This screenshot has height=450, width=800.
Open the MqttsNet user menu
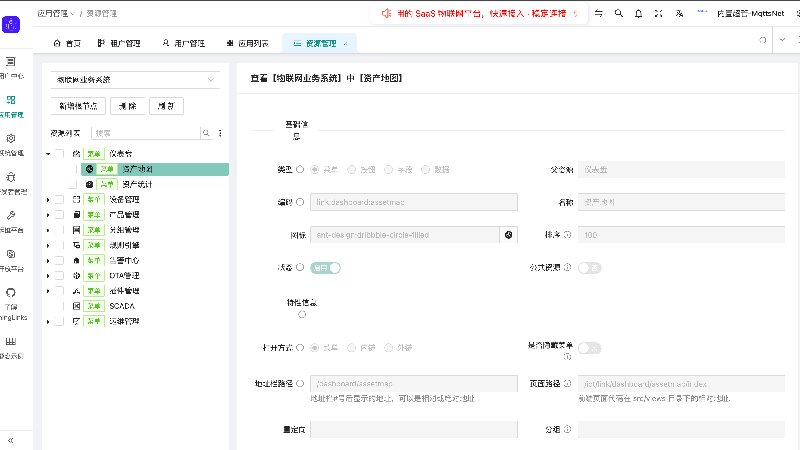750,13
